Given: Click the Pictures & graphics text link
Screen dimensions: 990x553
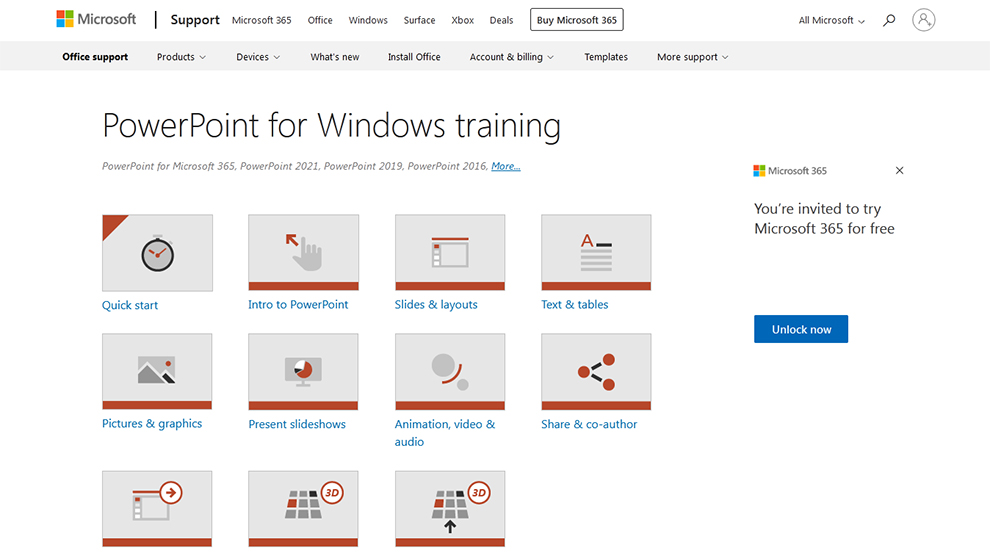Looking at the screenshot, I should [152, 424].
